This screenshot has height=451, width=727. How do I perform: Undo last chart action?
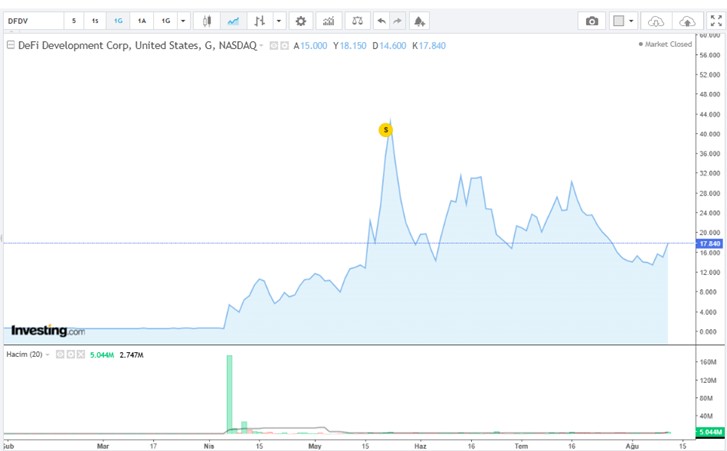tap(382, 21)
